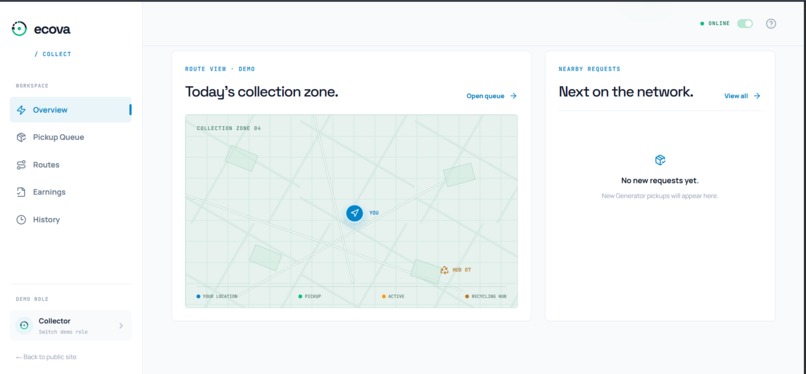
Task: Click the HUB 07 label on map
Action: click(x=462, y=270)
